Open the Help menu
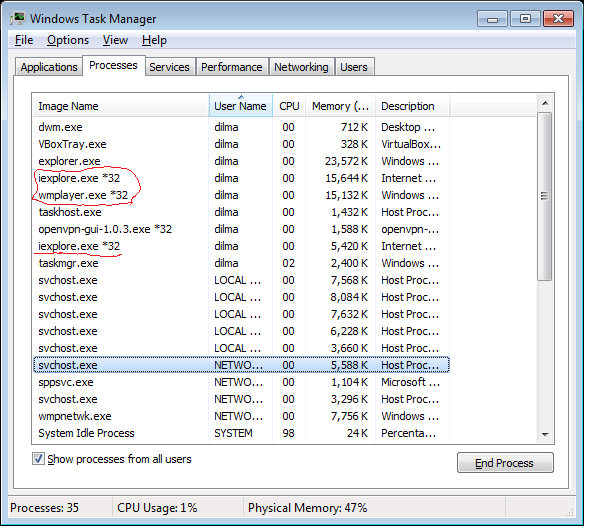The height and width of the screenshot is (526, 614). pos(154,40)
